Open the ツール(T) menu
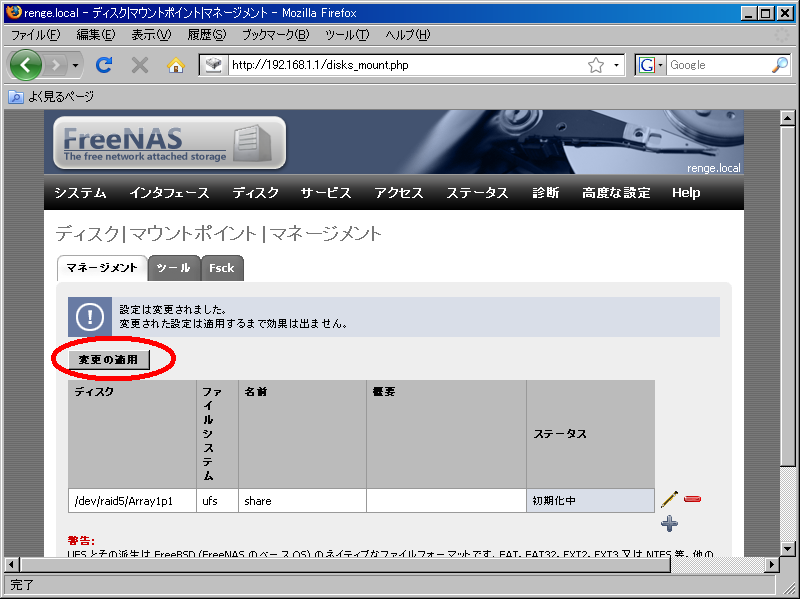This screenshot has height=599, width=800. (x=347, y=35)
